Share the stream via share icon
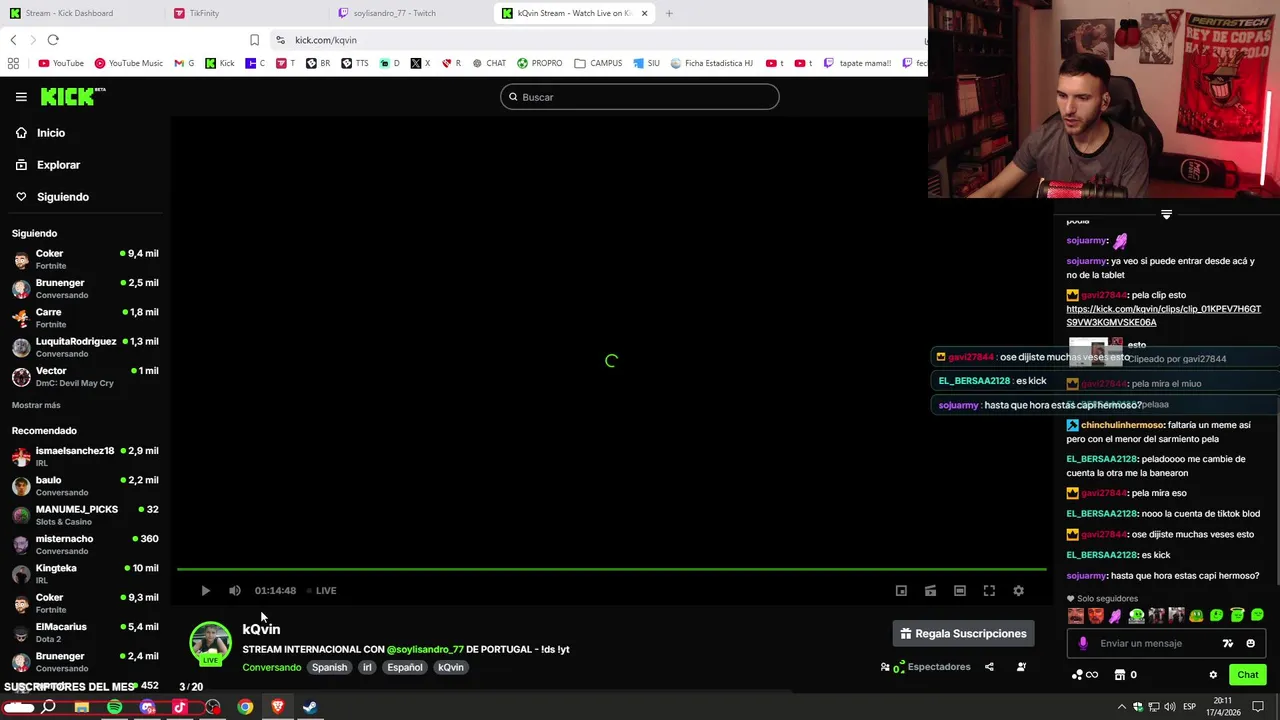The width and height of the screenshot is (1280, 720). (x=989, y=667)
